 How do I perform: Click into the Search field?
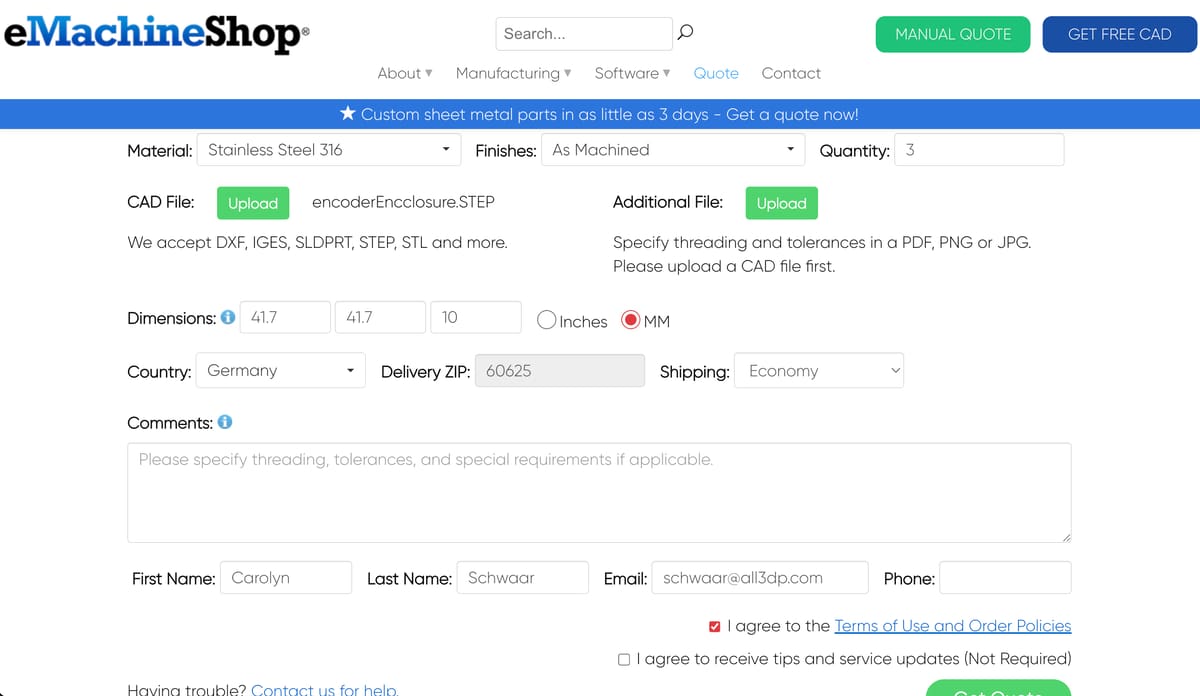584,34
